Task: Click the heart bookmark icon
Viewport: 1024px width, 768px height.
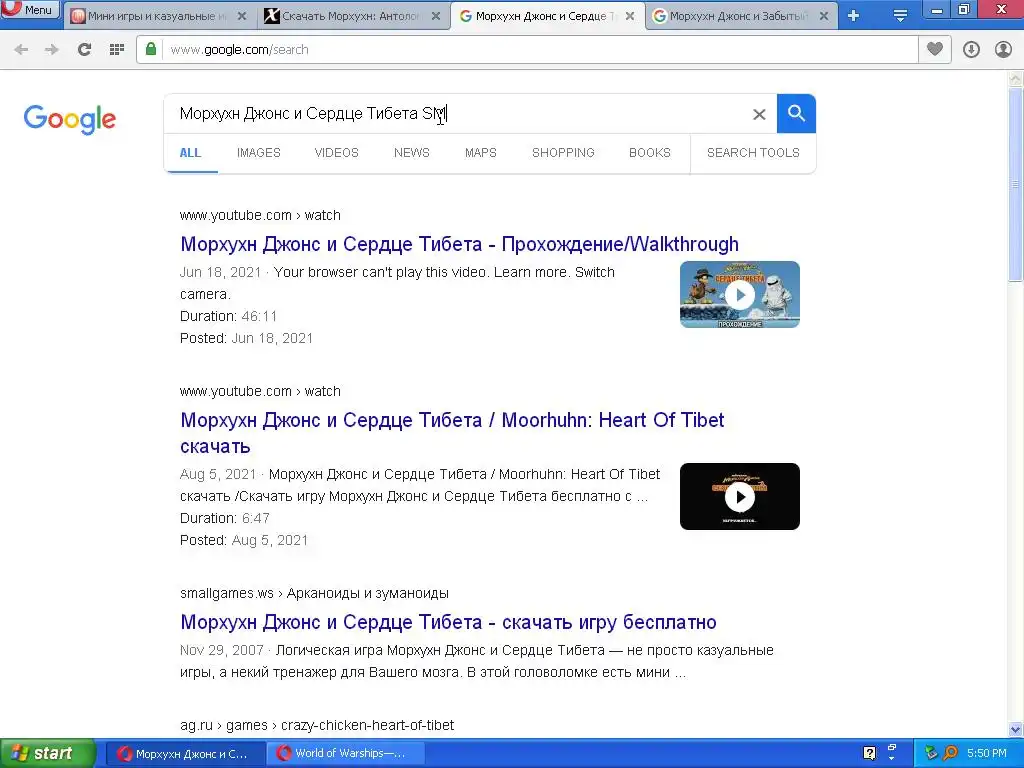Action: click(935, 49)
